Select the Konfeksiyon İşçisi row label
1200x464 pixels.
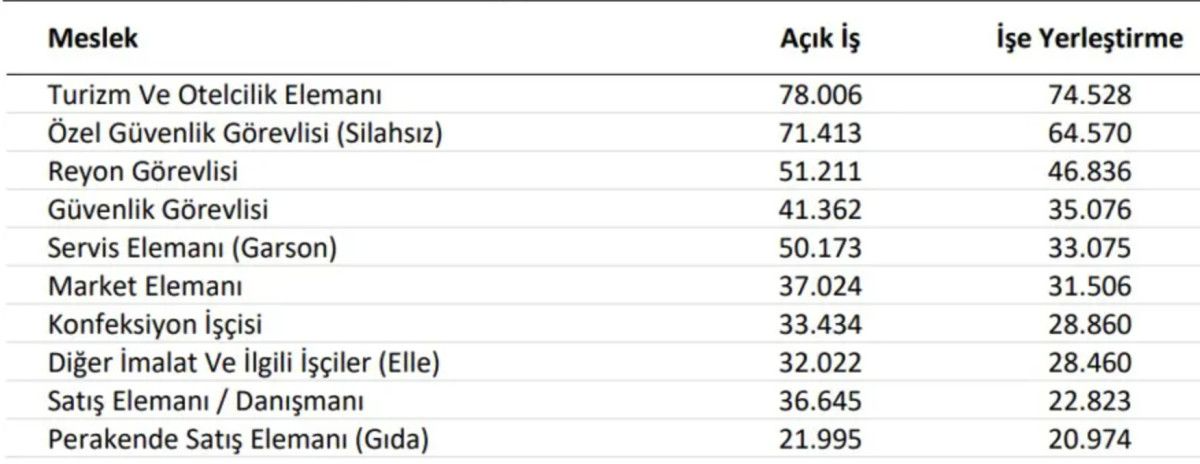tap(155, 325)
